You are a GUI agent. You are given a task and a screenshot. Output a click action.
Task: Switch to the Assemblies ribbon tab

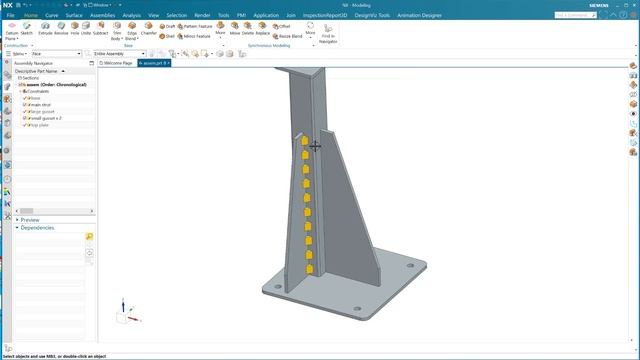coord(102,15)
